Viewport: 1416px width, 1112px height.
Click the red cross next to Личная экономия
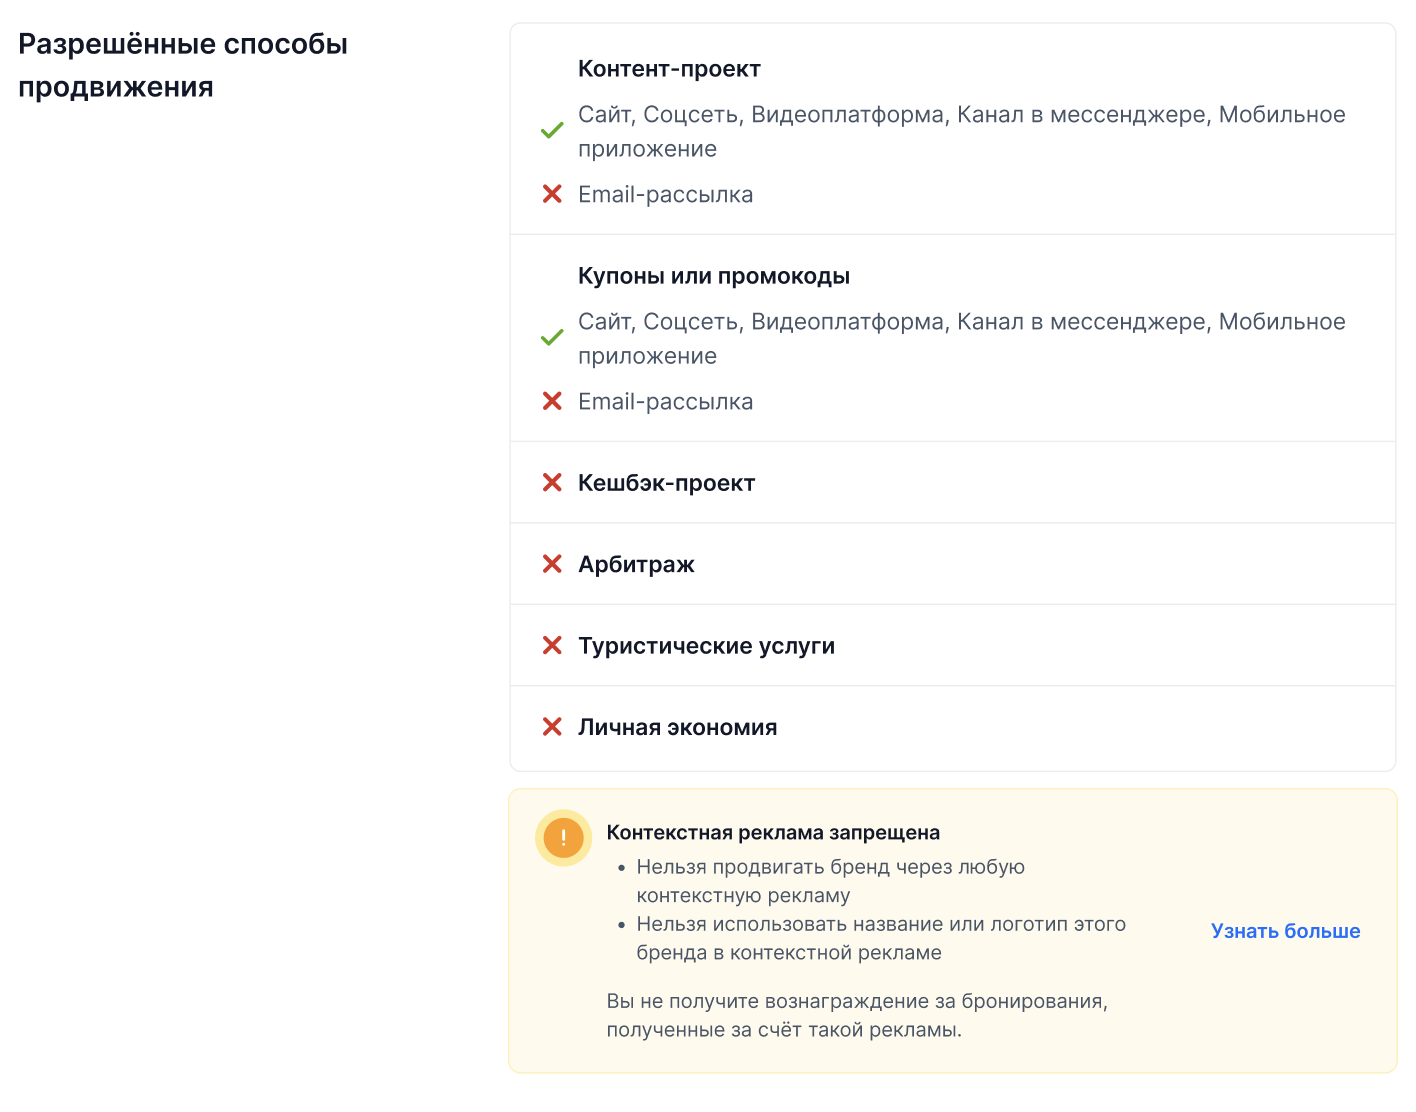552,727
